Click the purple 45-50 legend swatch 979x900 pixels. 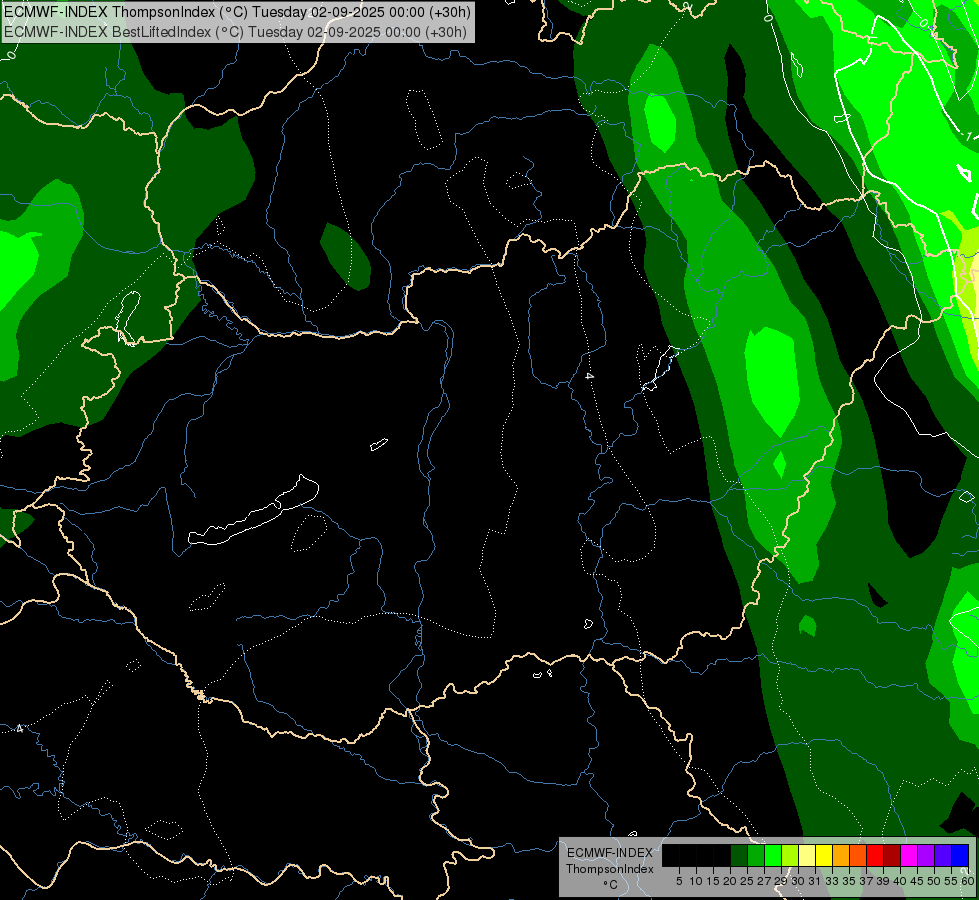point(926,856)
